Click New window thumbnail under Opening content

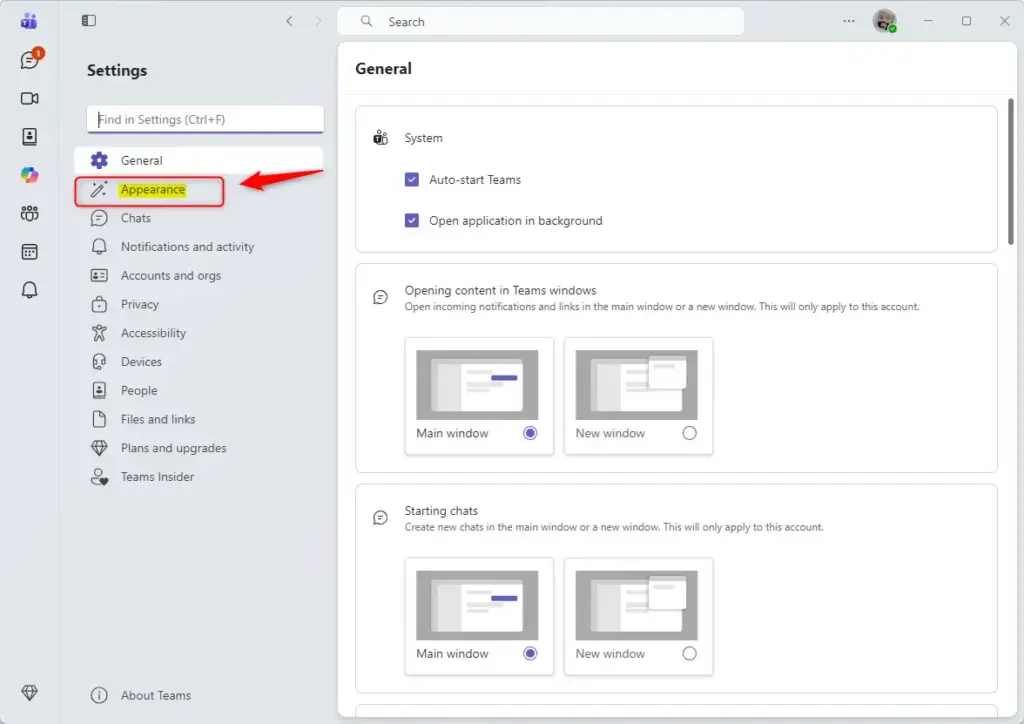tap(636, 385)
